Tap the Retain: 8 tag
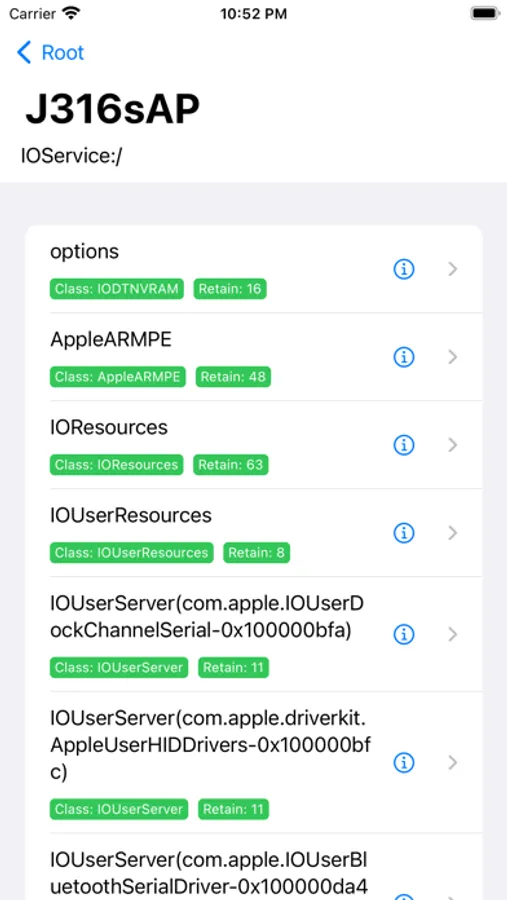 [257, 553]
